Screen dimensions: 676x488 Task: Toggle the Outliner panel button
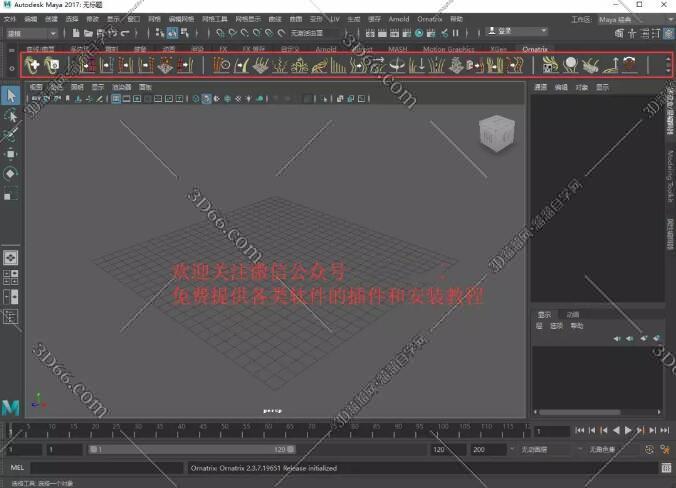click(x=11, y=317)
